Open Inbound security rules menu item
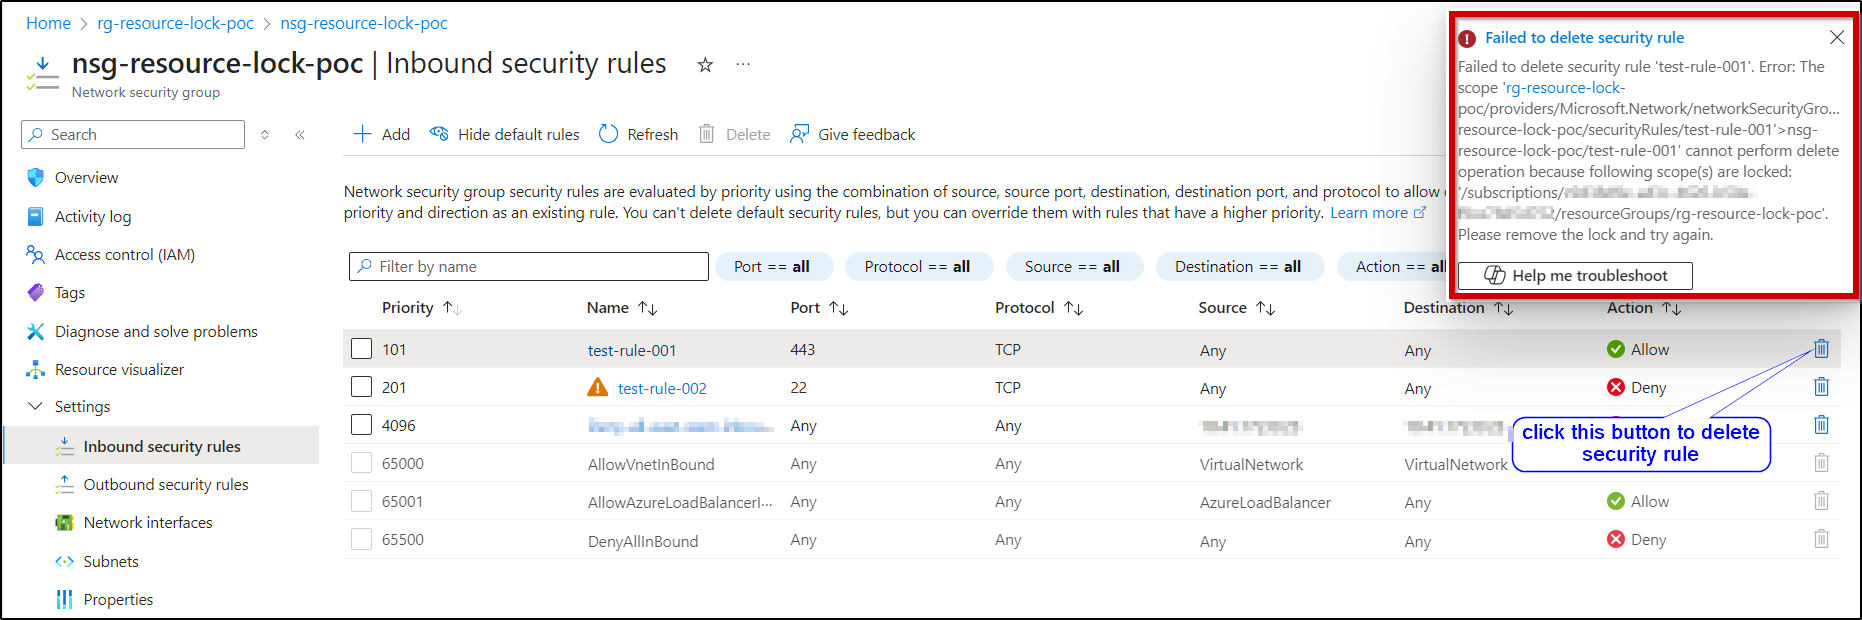The image size is (1862, 620). (162, 446)
